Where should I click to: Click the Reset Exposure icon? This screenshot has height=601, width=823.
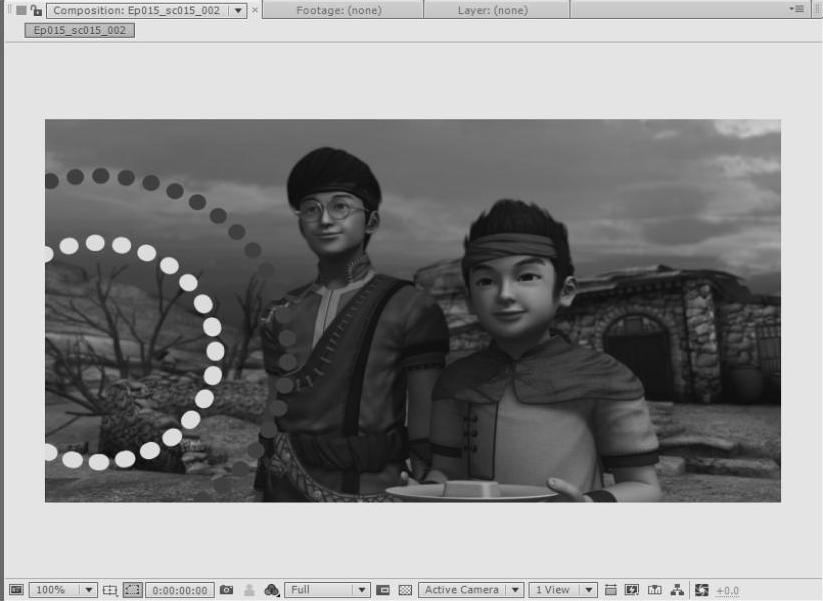[702, 590]
